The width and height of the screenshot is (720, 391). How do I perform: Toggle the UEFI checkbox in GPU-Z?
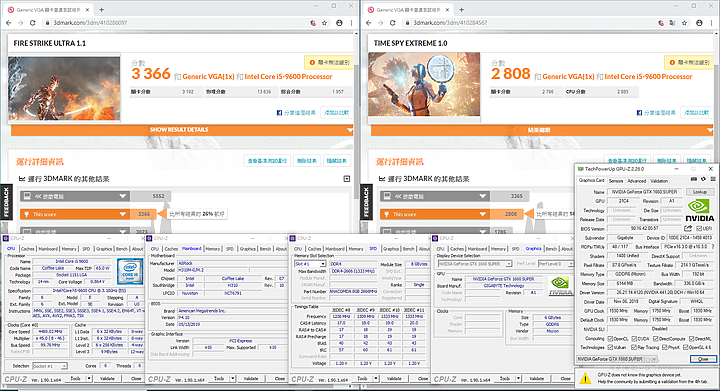[x=699, y=229]
